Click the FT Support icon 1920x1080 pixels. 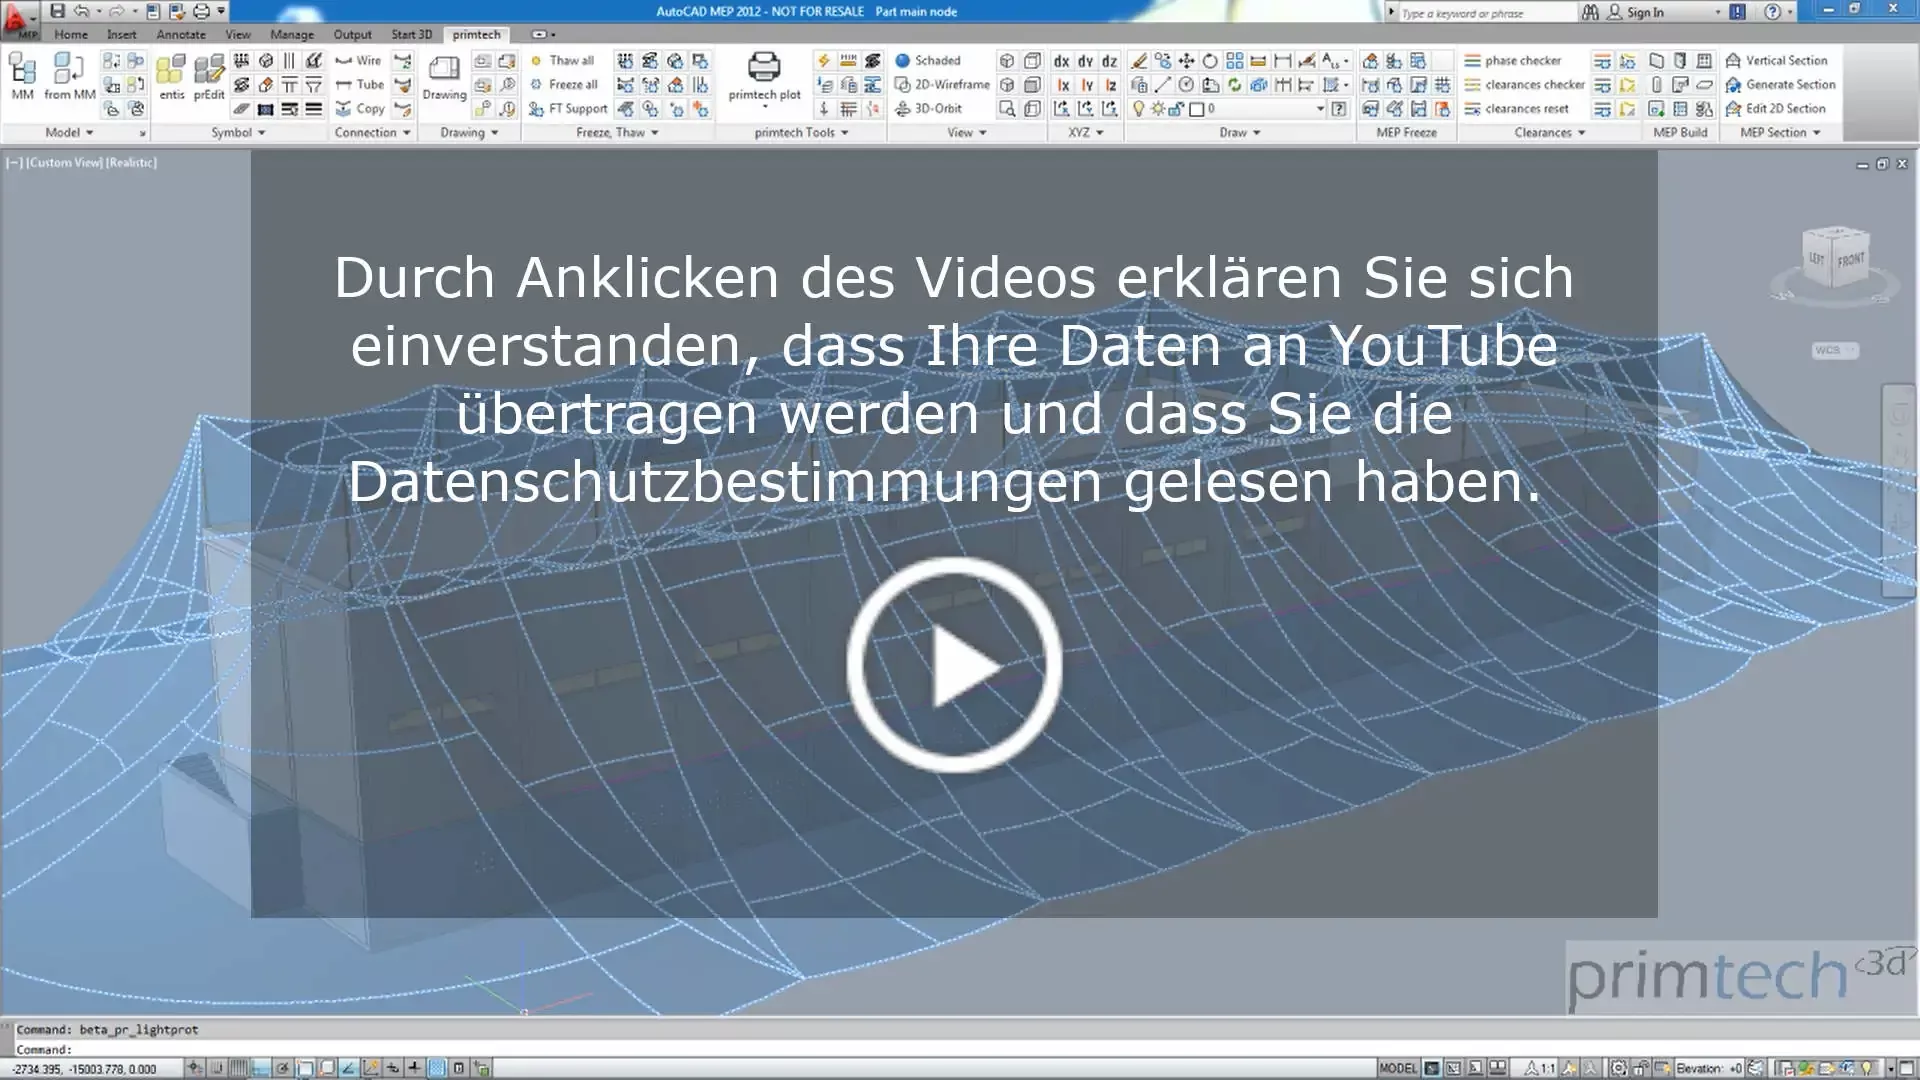pyautogui.click(x=569, y=108)
